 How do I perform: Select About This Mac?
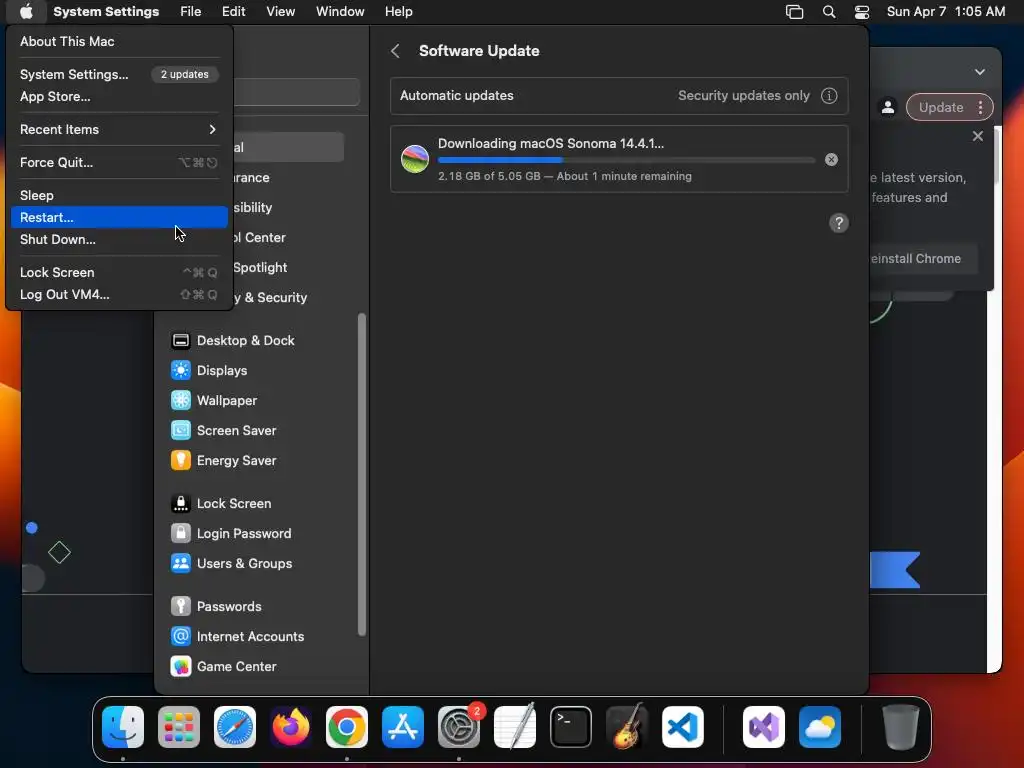tap(119, 41)
